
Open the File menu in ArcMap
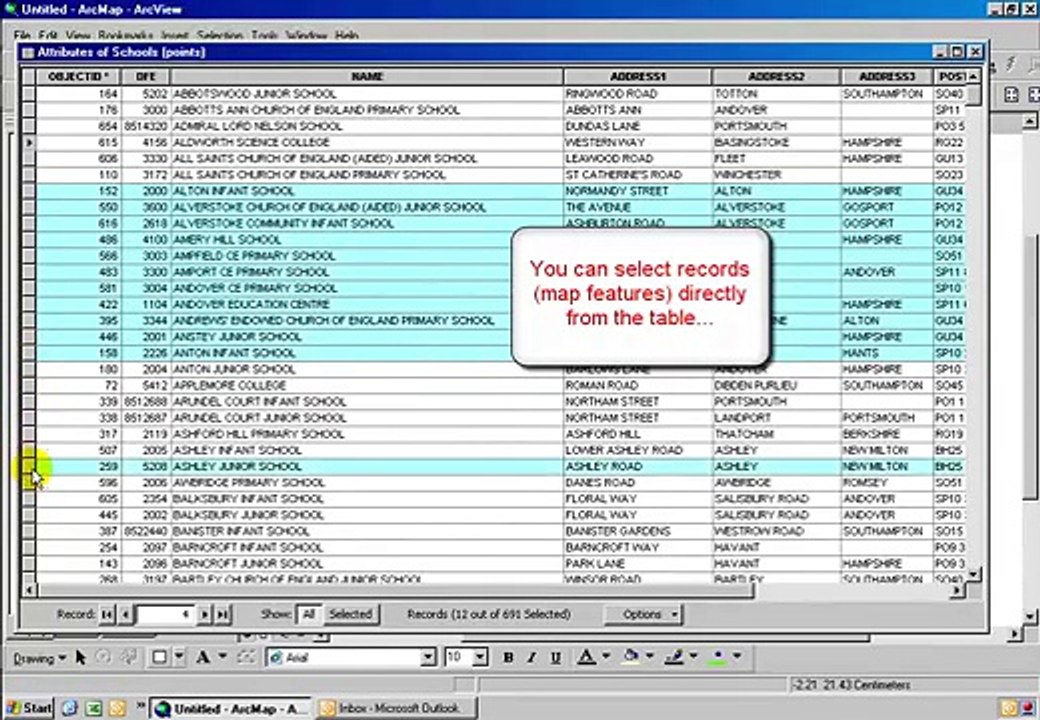pyautogui.click(x=21, y=35)
